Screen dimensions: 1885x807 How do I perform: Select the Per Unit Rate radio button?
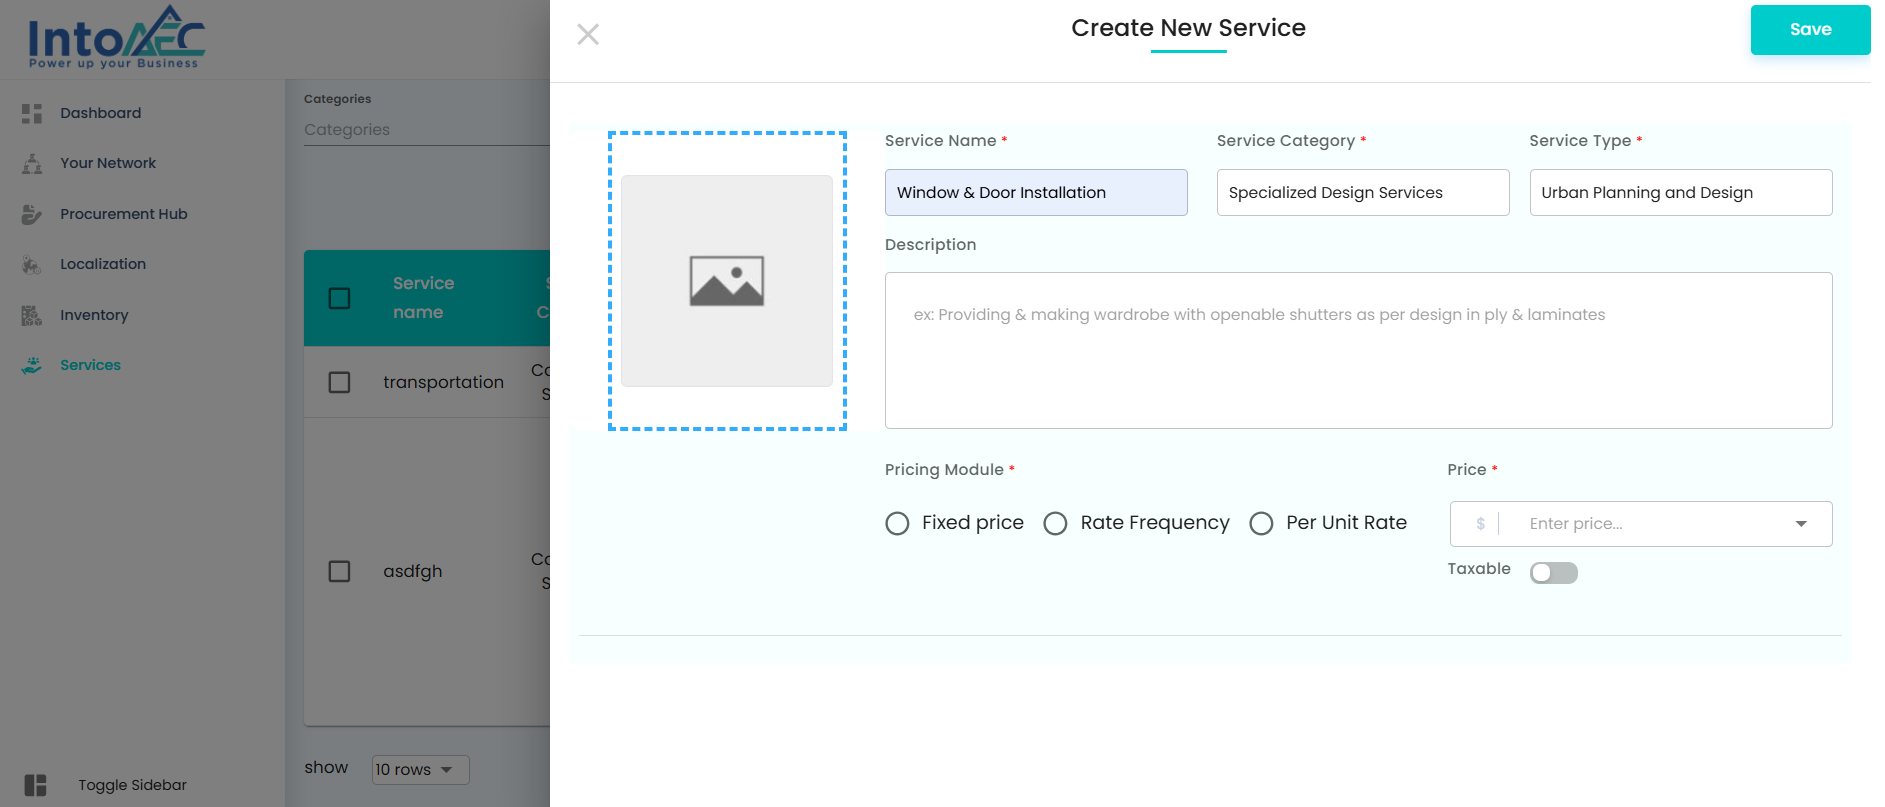coord(1261,524)
